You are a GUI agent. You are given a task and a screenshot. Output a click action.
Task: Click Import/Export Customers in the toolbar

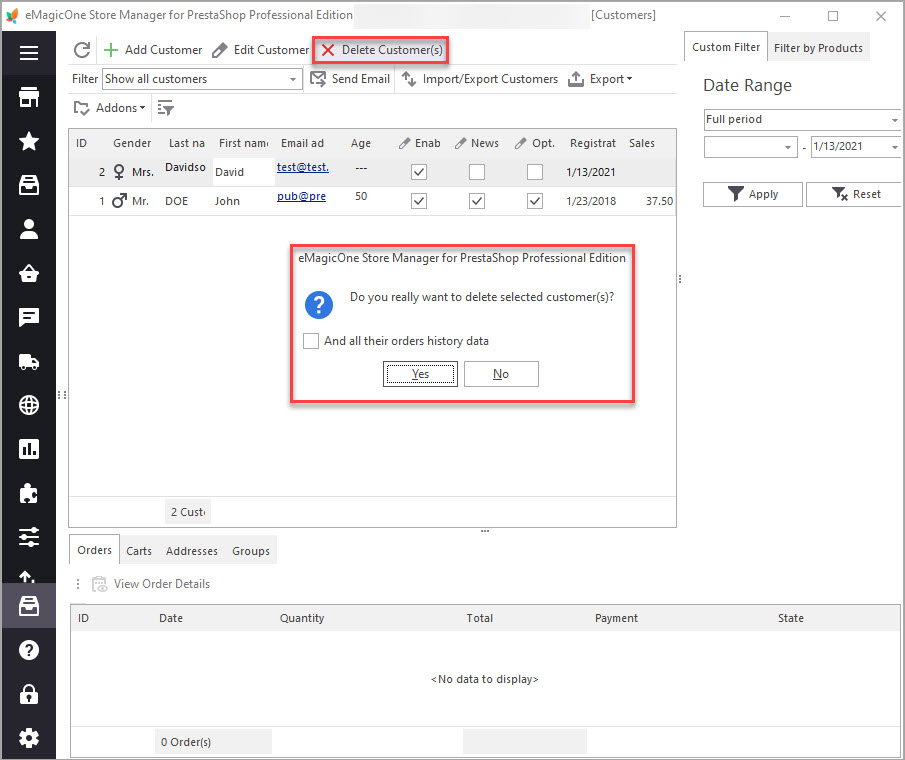click(480, 79)
